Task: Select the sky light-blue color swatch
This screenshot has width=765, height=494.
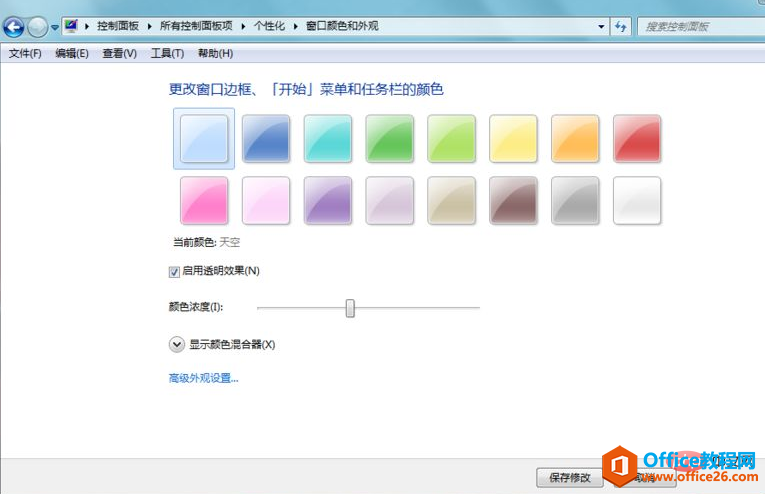Action: coord(204,138)
